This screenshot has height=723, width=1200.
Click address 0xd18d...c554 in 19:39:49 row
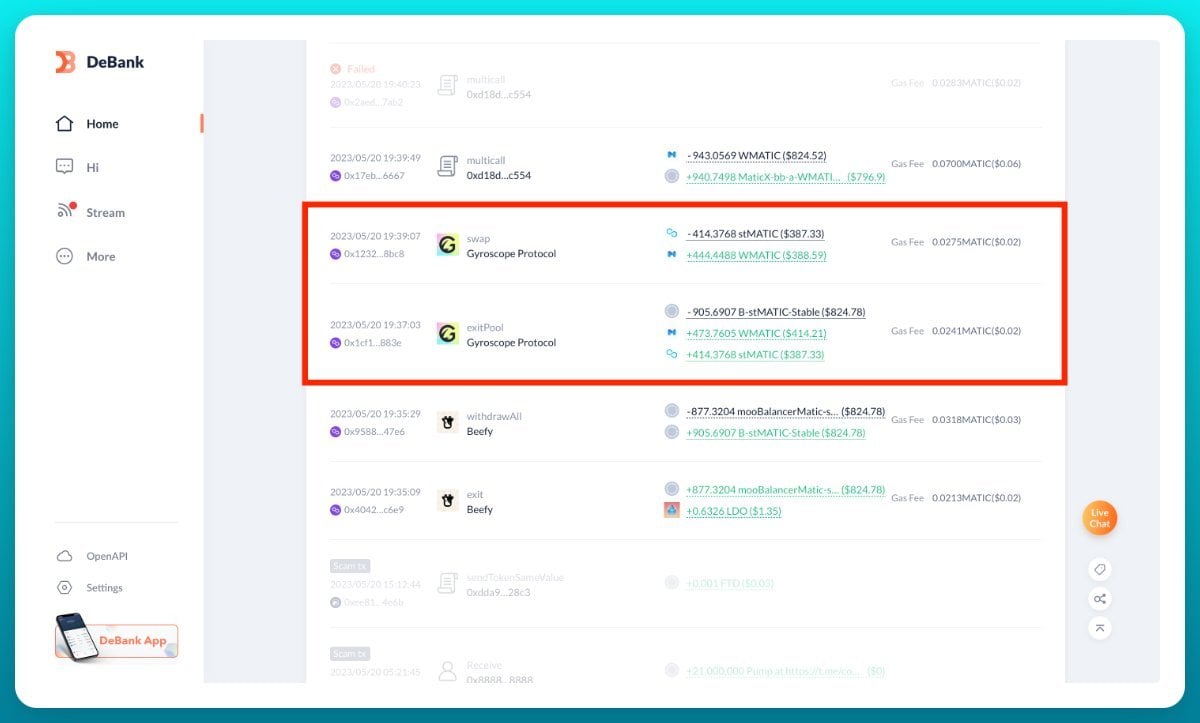(x=499, y=175)
